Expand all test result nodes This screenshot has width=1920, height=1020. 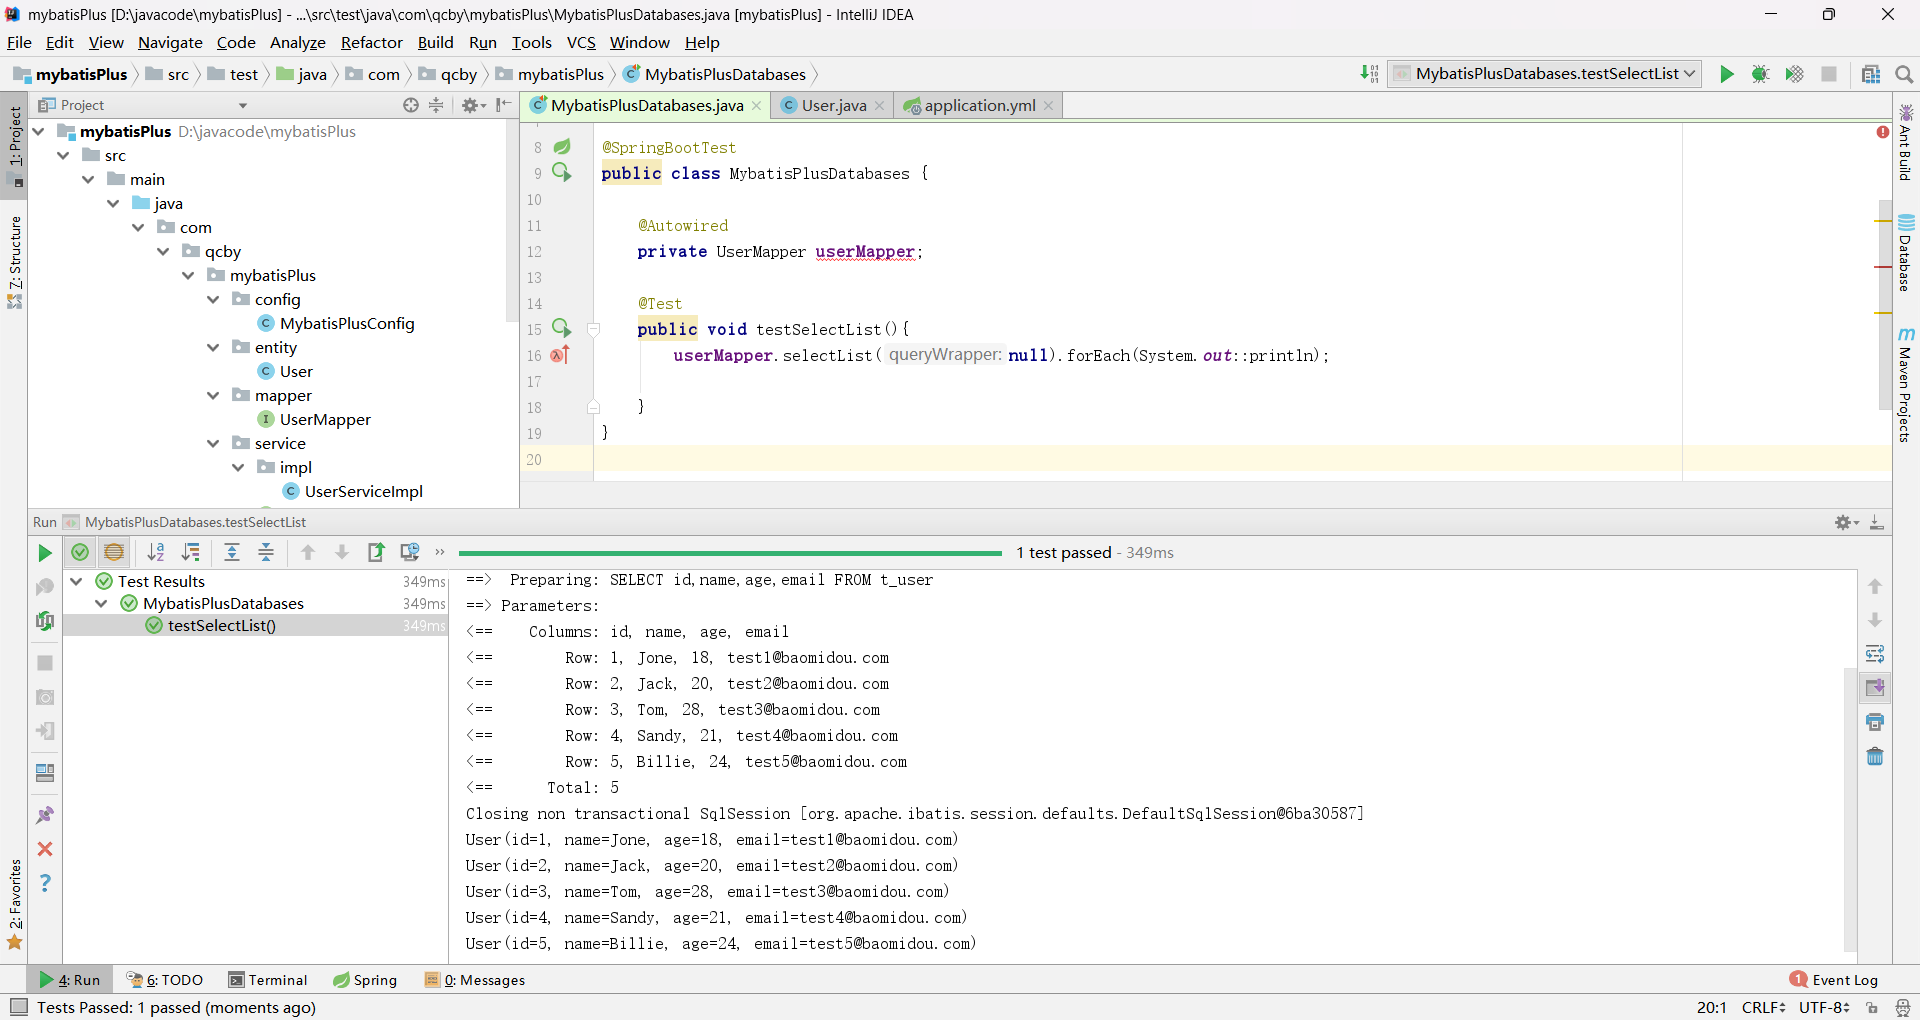tap(232, 552)
